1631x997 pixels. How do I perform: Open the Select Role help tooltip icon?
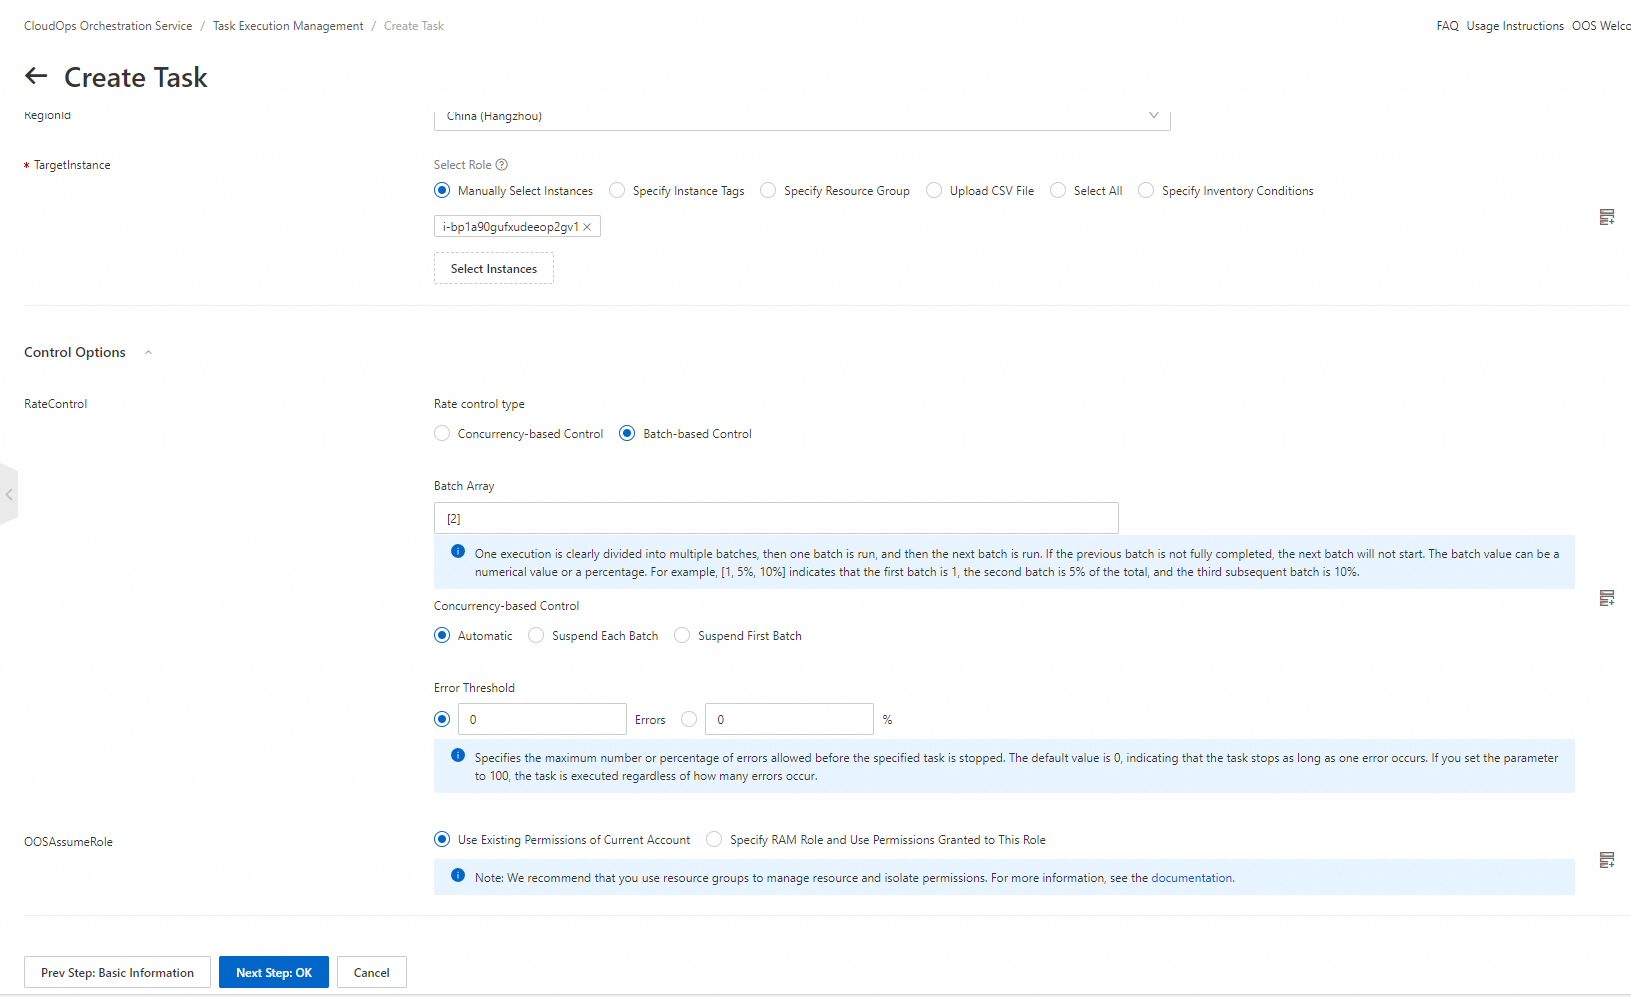[502, 165]
